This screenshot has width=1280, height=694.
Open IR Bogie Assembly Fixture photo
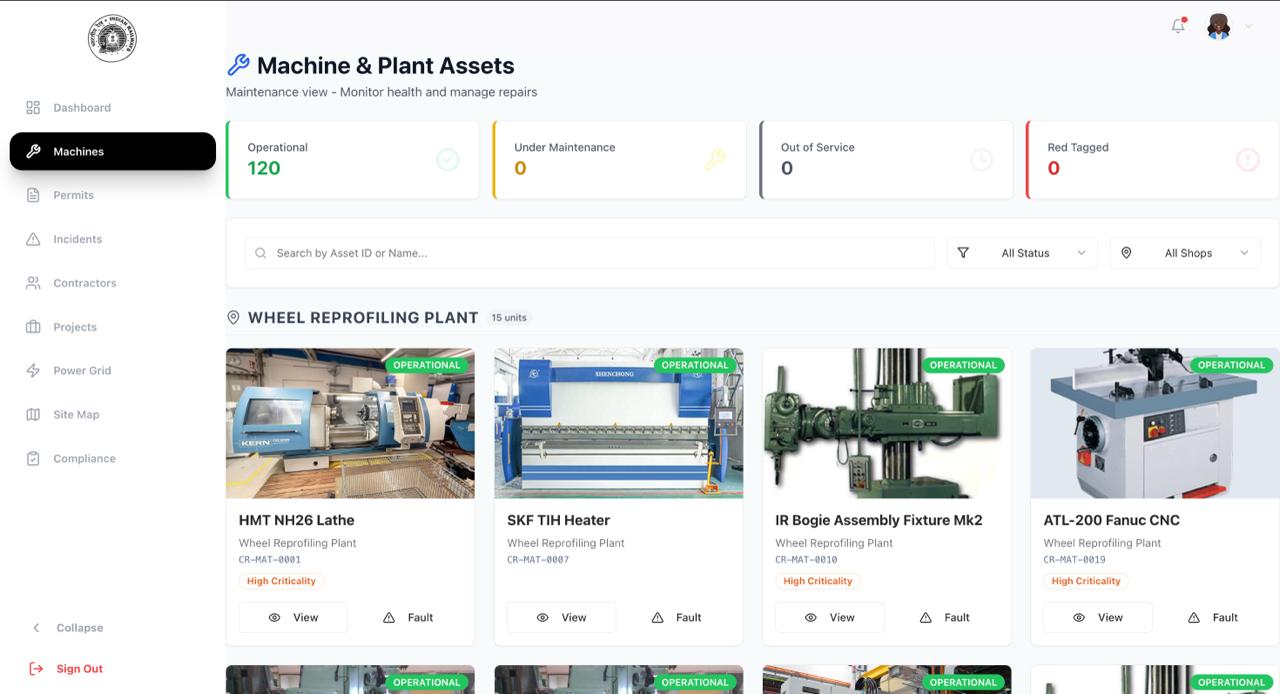(887, 423)
